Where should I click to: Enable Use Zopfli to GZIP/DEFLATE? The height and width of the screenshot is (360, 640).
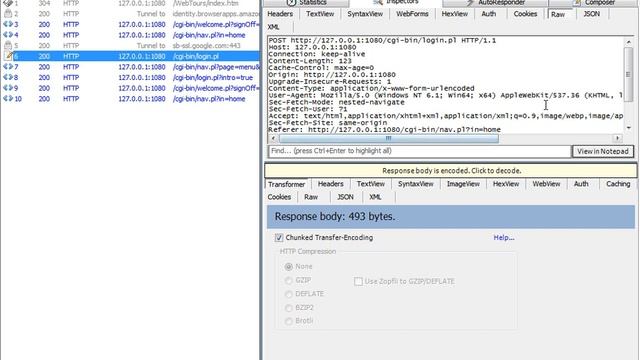pyautogui.click(x=358, y=281)
